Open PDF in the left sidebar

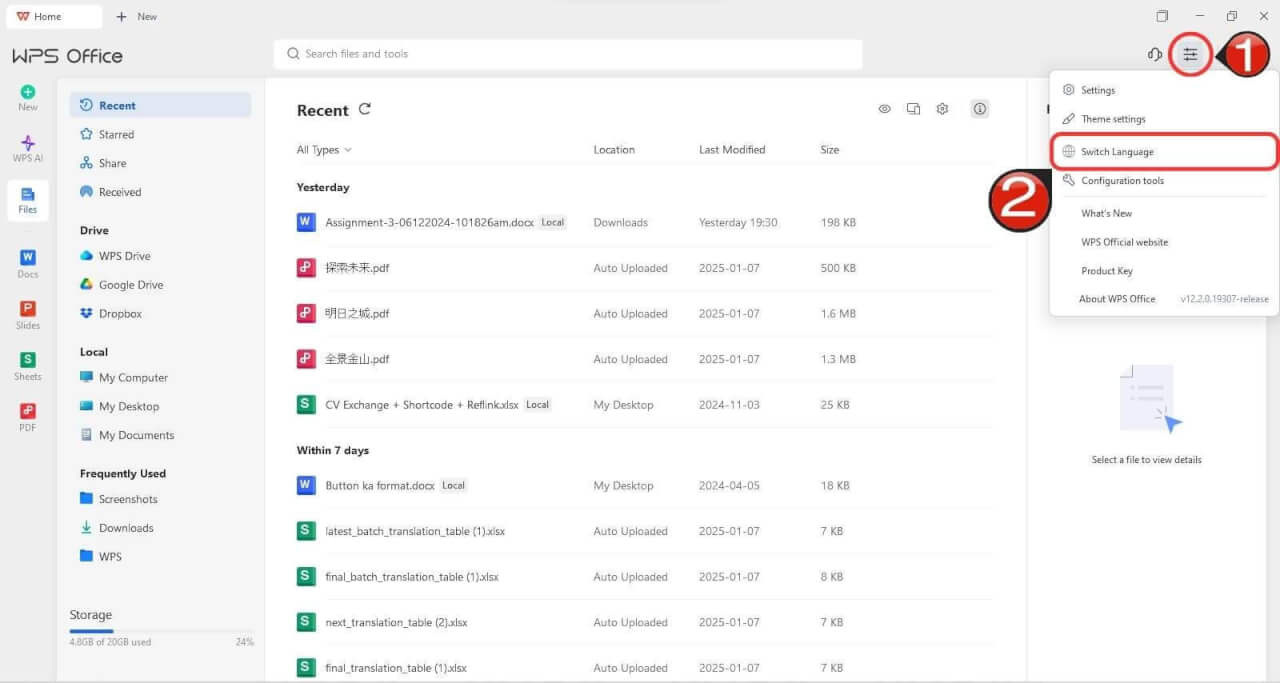click(x=28, y=417)
